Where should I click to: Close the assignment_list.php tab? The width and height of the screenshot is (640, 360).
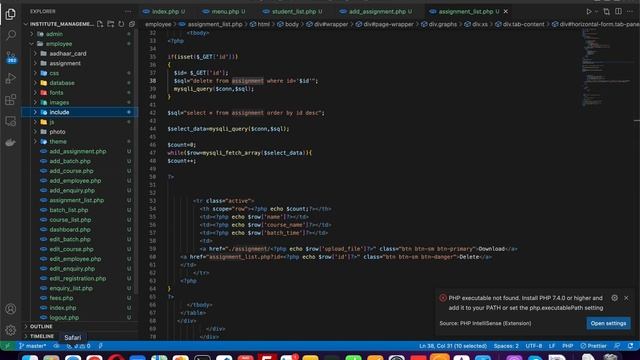[x=506, y=11]
